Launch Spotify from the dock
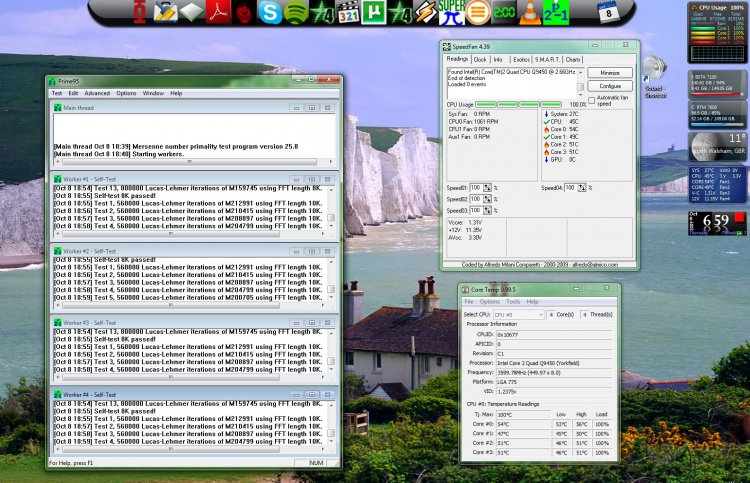The width and height of the screenshot is (750, 483). pyautogui.click(x=296, y=12)
